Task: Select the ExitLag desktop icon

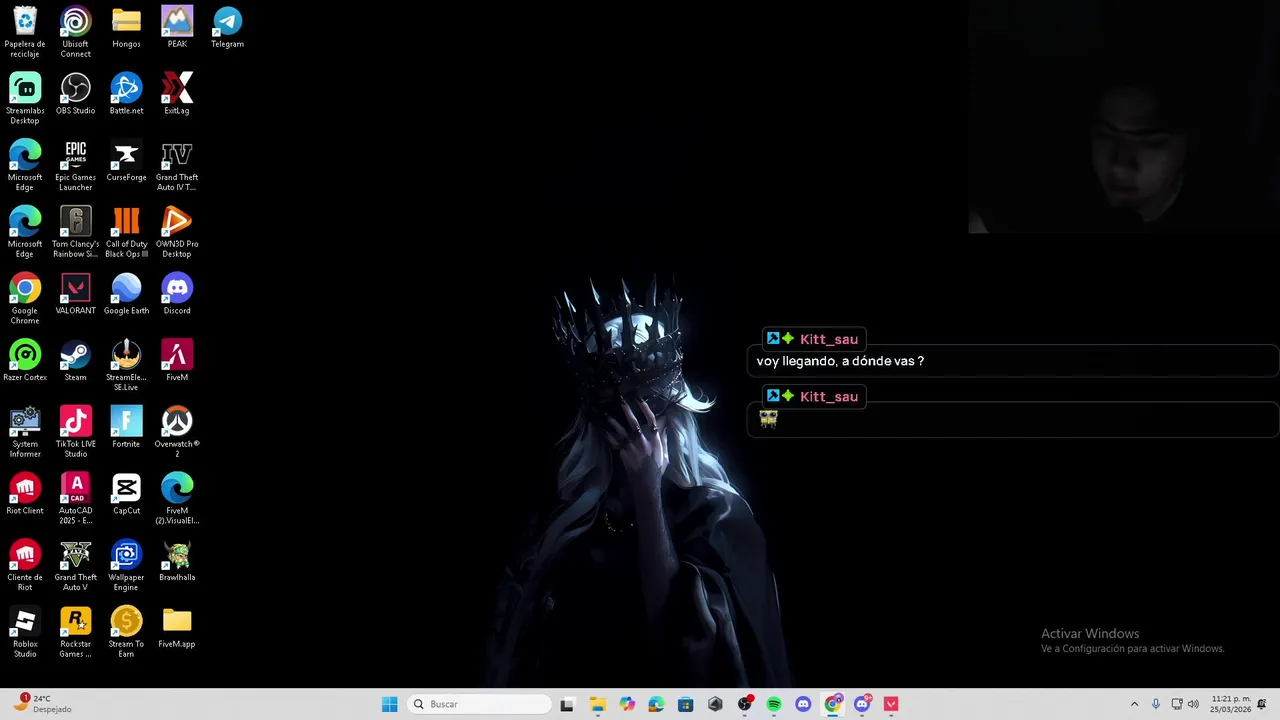Action: coord(177,94)
